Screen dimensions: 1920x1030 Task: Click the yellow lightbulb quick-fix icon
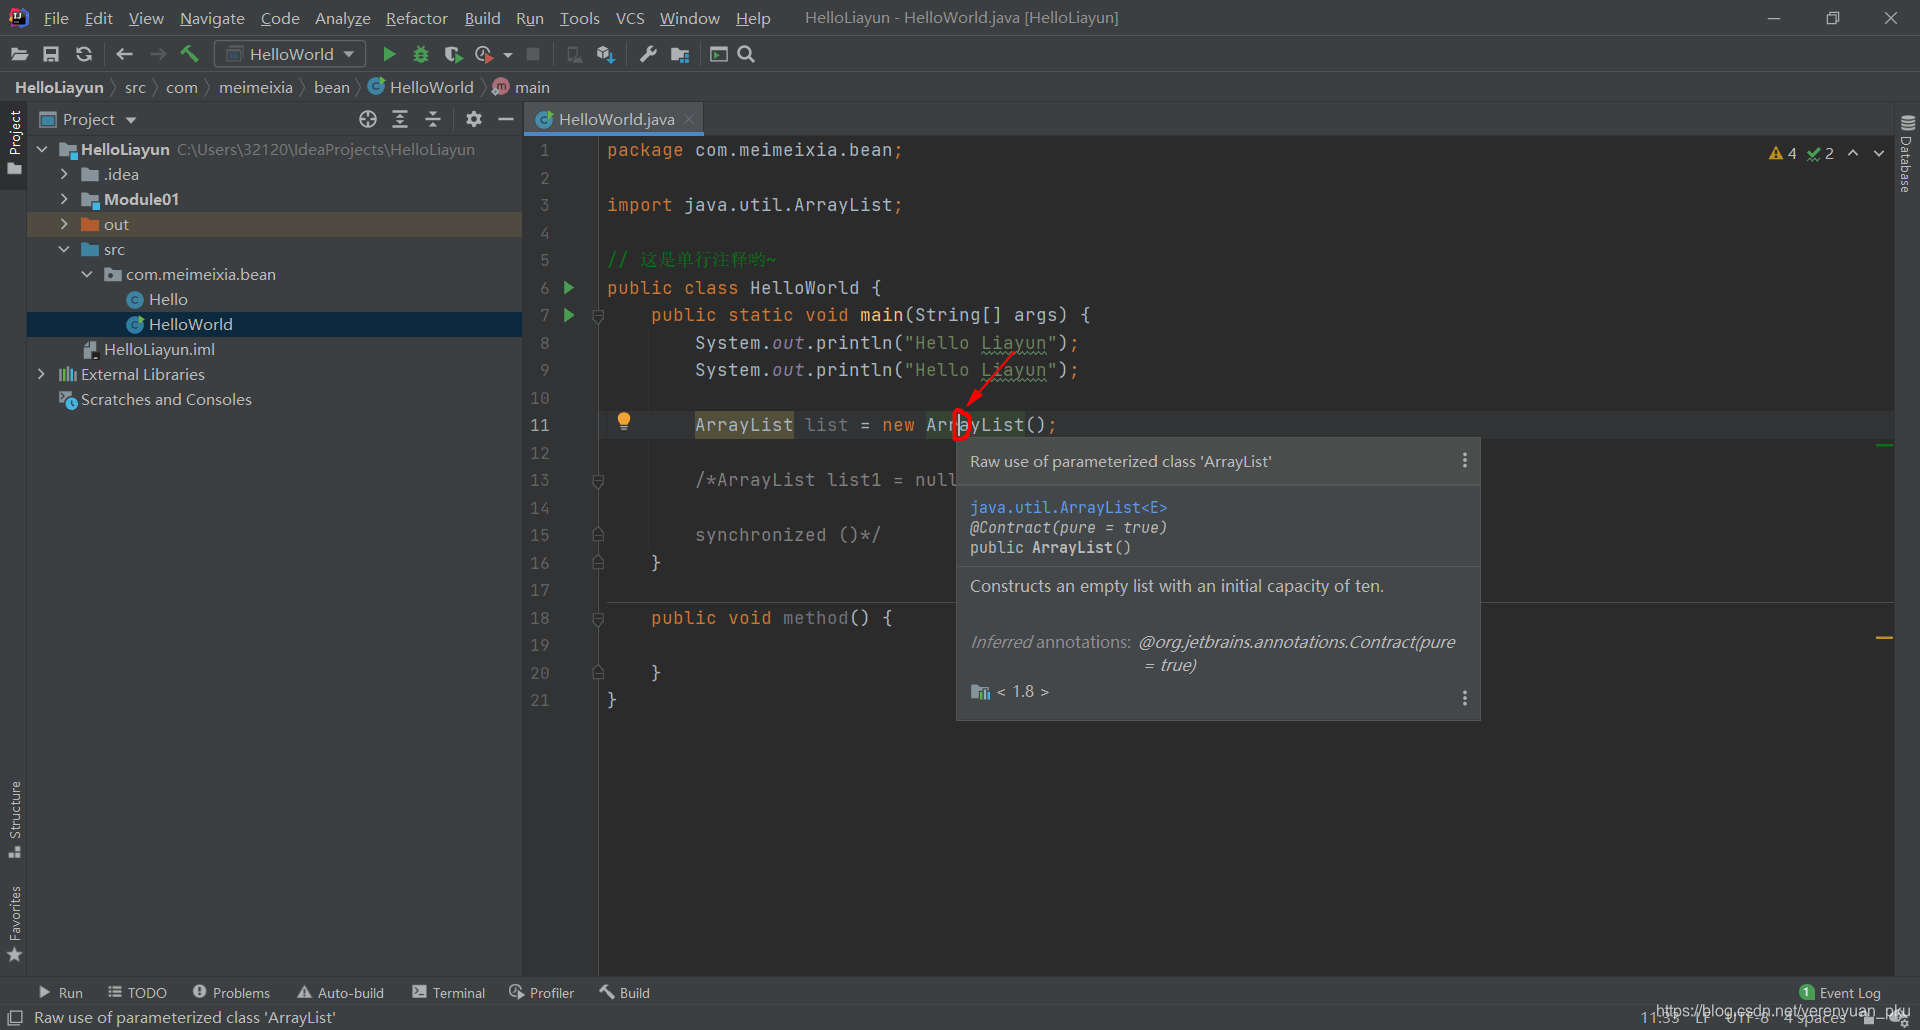[624, 422]
